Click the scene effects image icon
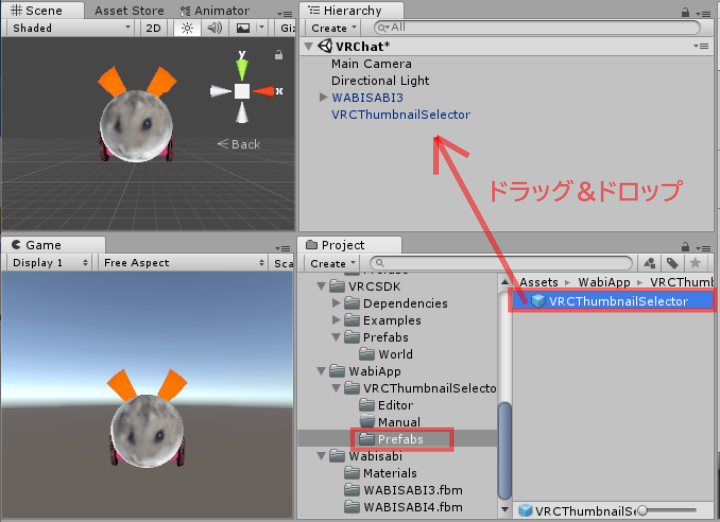720x522 pixels. (243, 28)
